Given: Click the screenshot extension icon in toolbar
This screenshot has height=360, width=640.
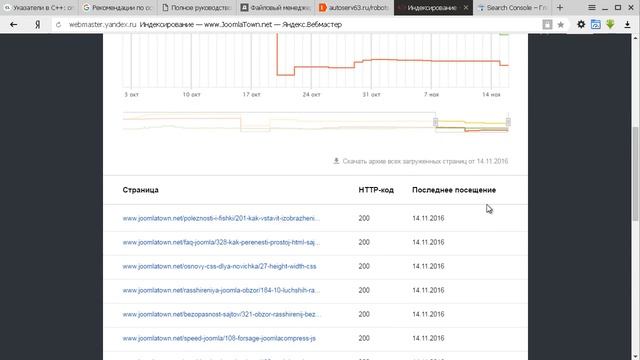Looking at the screenshot, I should (x=596, y=24).
